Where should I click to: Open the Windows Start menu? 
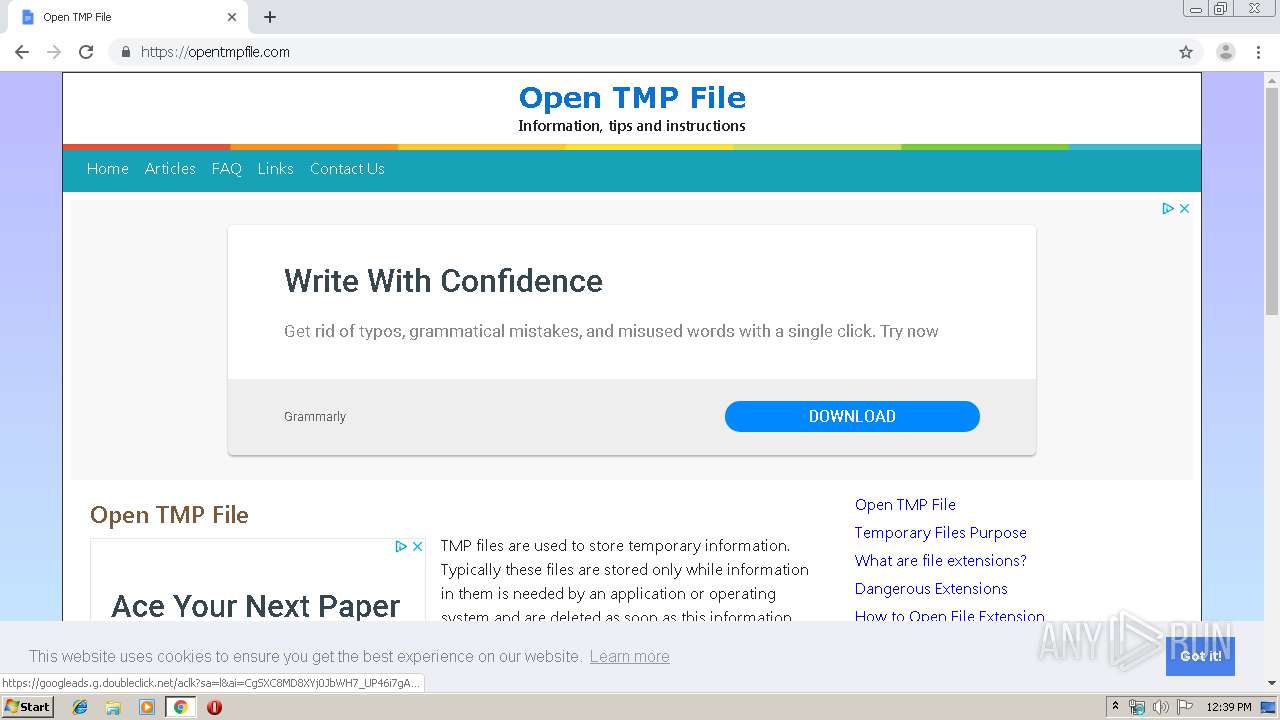point(27,707)
